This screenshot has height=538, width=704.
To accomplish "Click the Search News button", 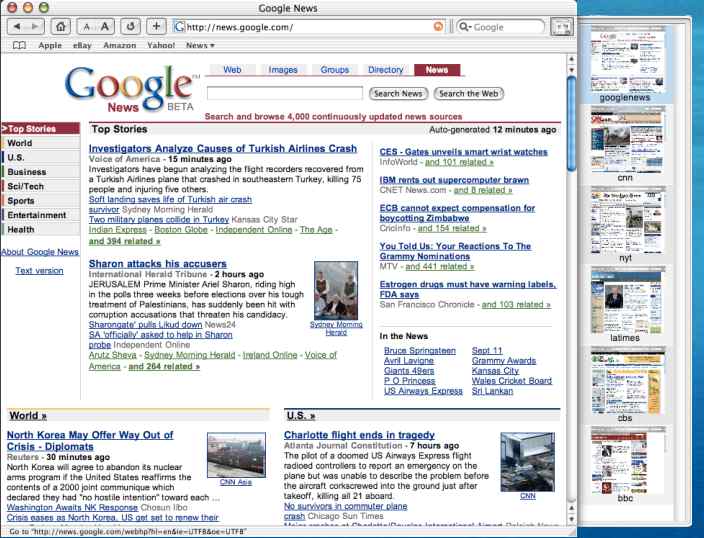I will 398,93.
